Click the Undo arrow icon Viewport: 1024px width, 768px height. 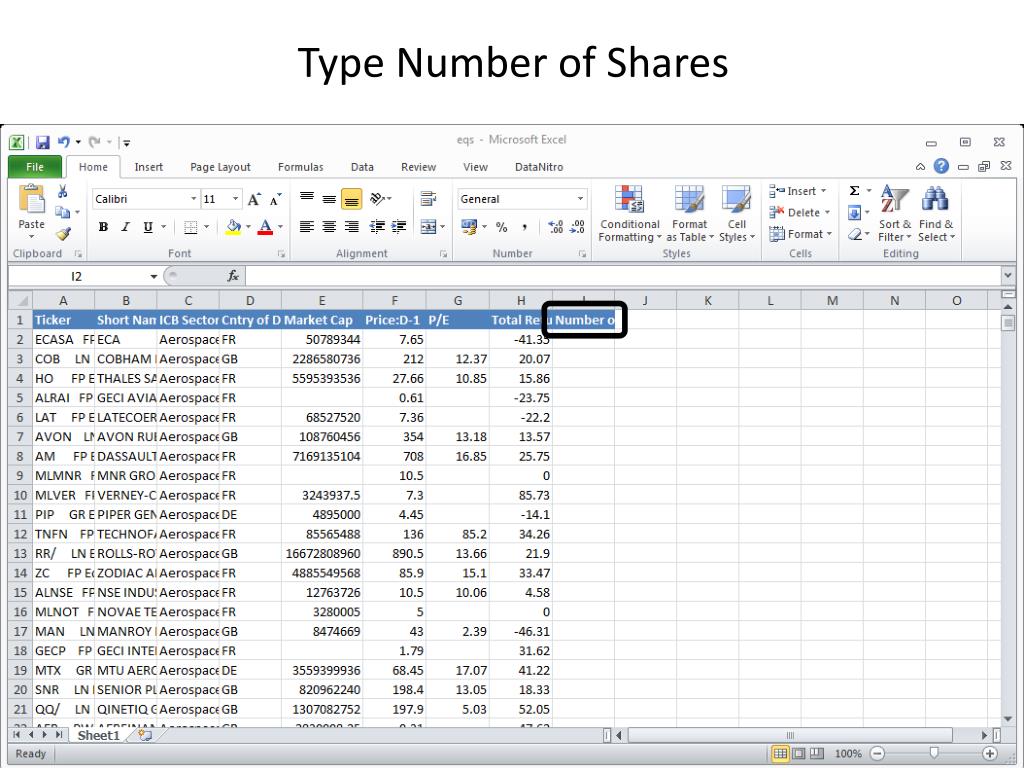point(63,142)
